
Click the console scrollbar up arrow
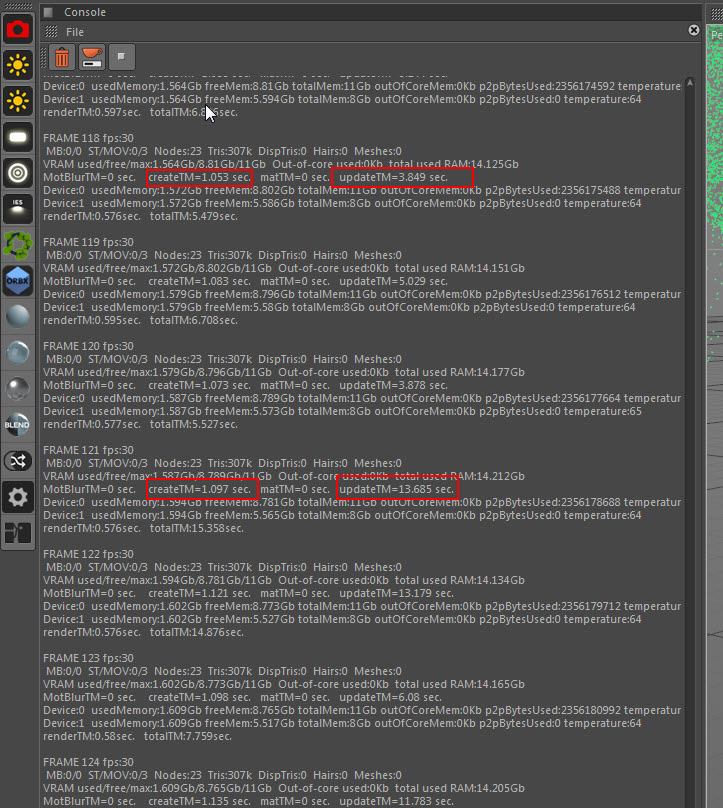(690, 82)
